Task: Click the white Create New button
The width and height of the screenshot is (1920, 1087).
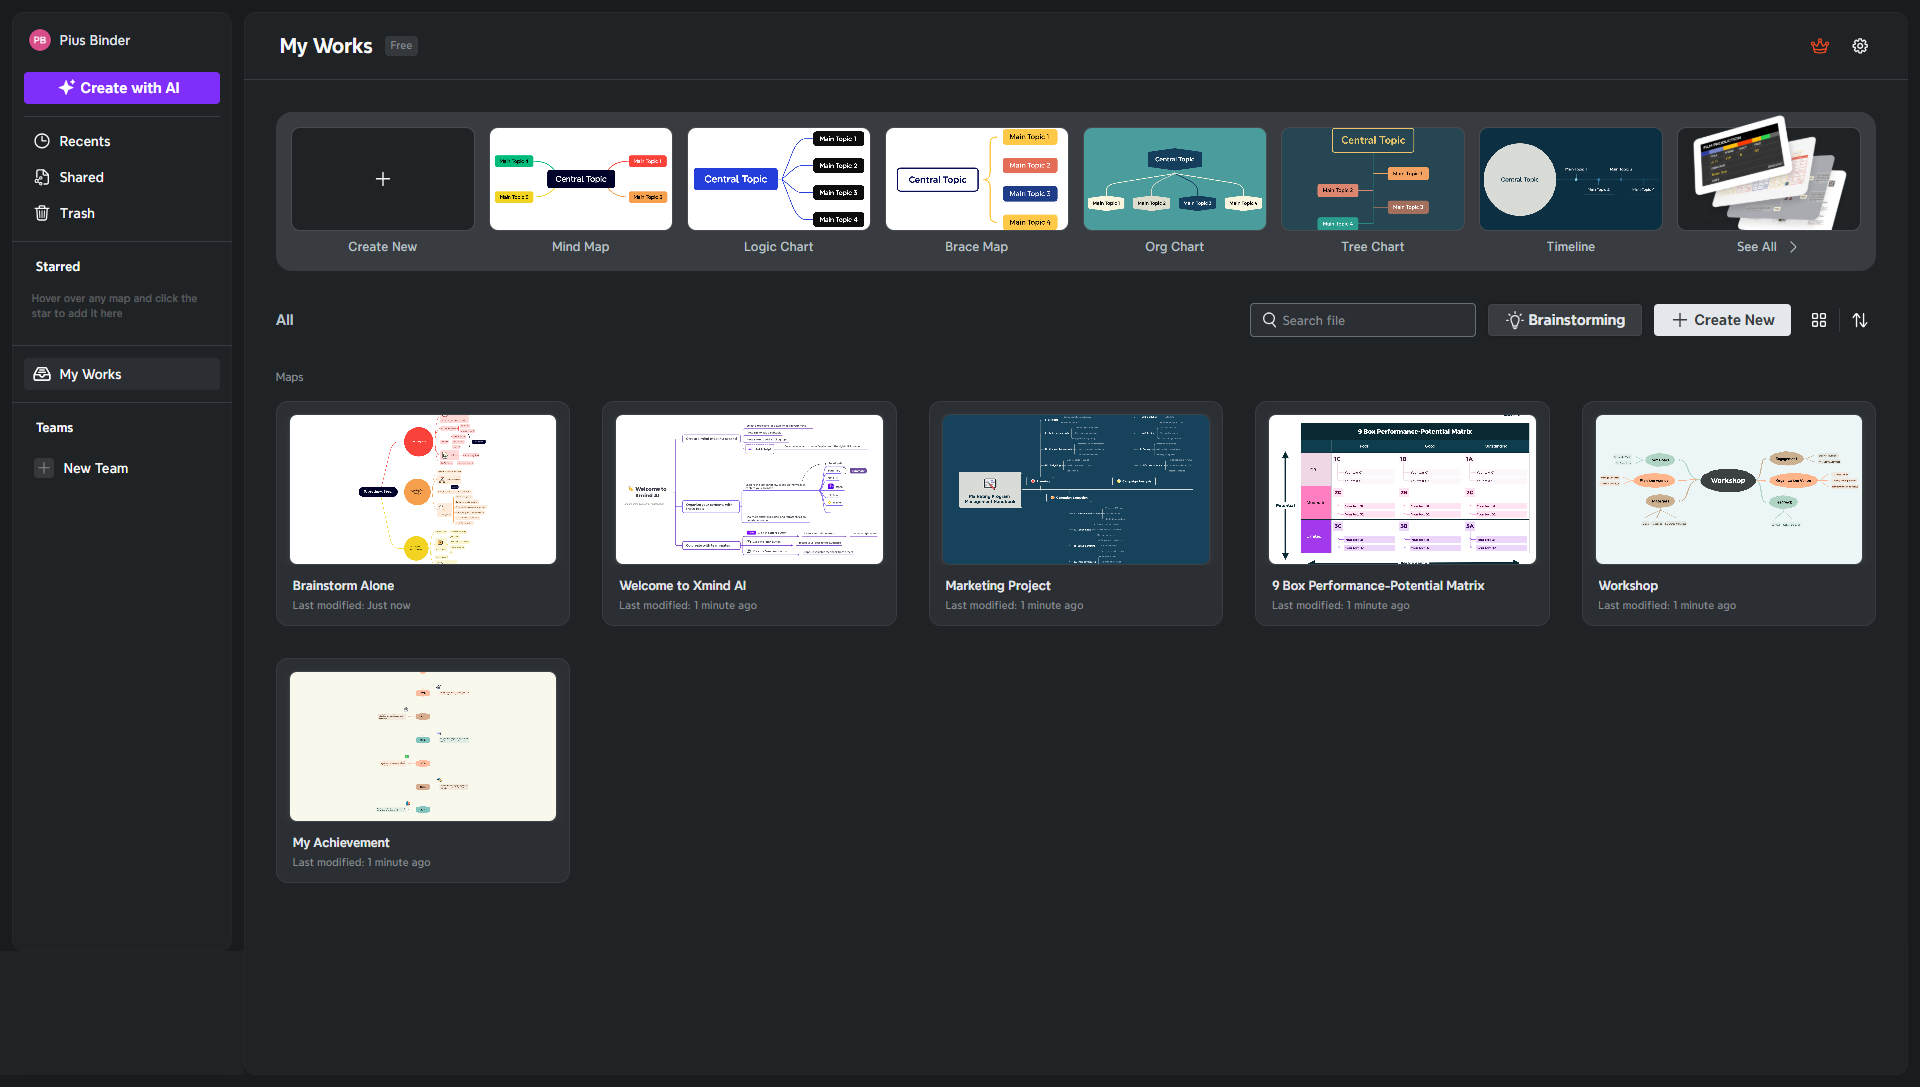Action: coord(1721,320)
